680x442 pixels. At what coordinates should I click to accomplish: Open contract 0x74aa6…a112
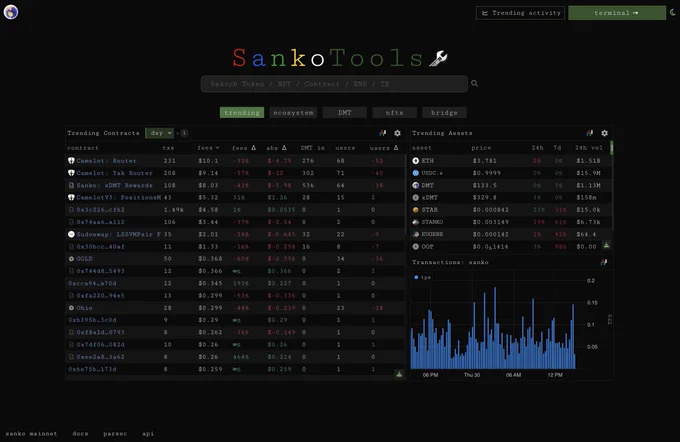point(100,222)
